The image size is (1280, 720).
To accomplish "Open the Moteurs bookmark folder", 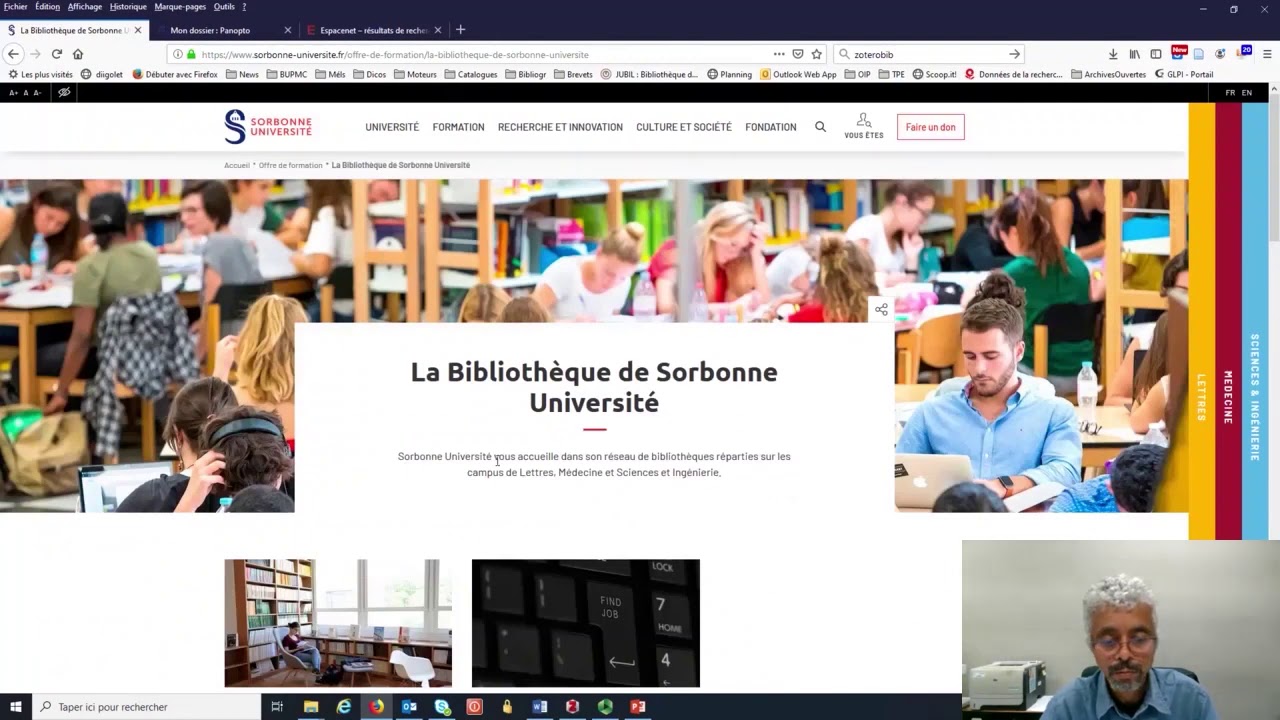I will point(415,74).
